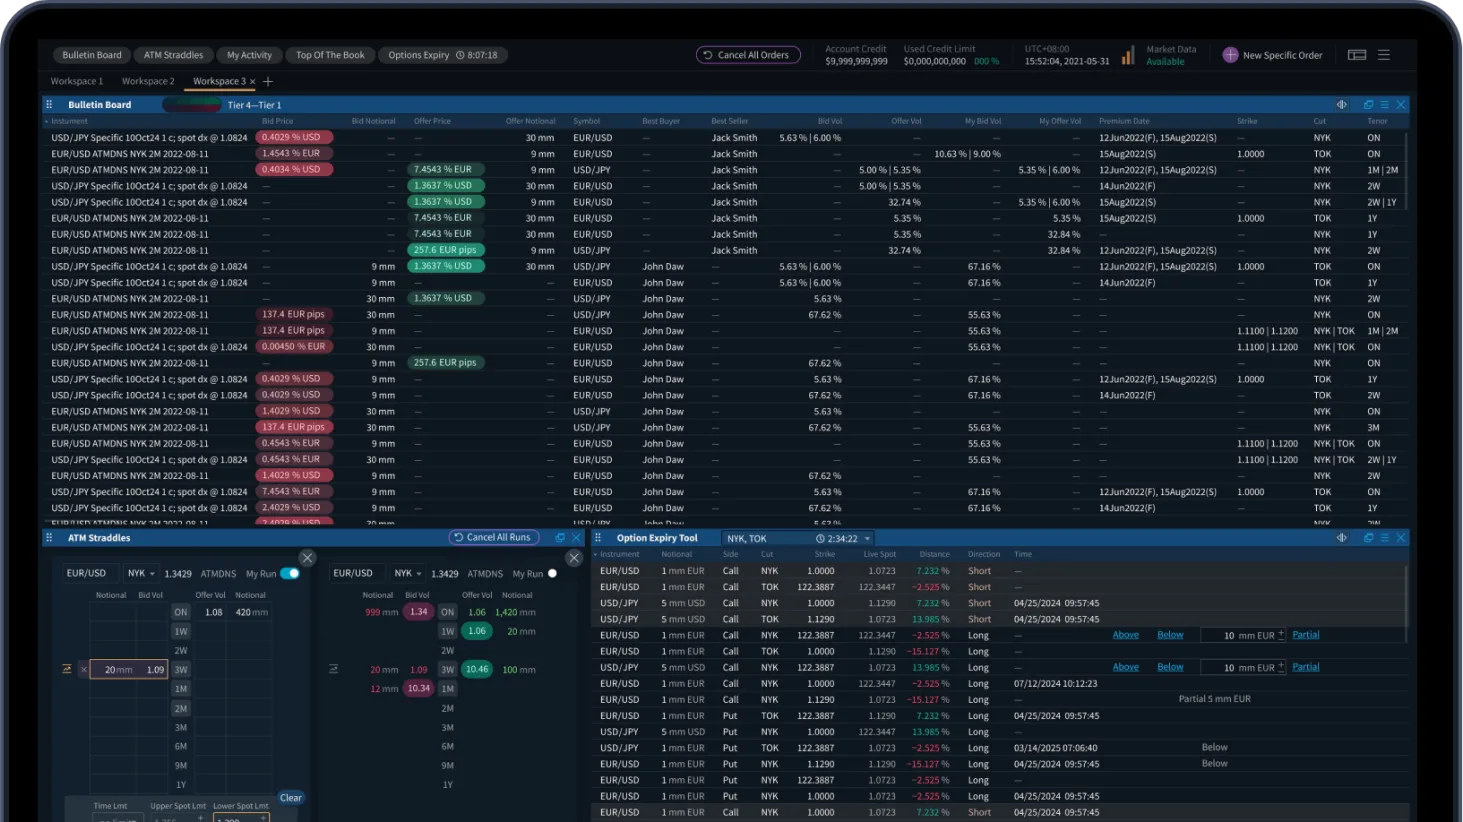Enable My Run toggle on left EUR/USD straddle
Image resolution: width=1463 pixels, height=822 pixels.
pos(289,573)
